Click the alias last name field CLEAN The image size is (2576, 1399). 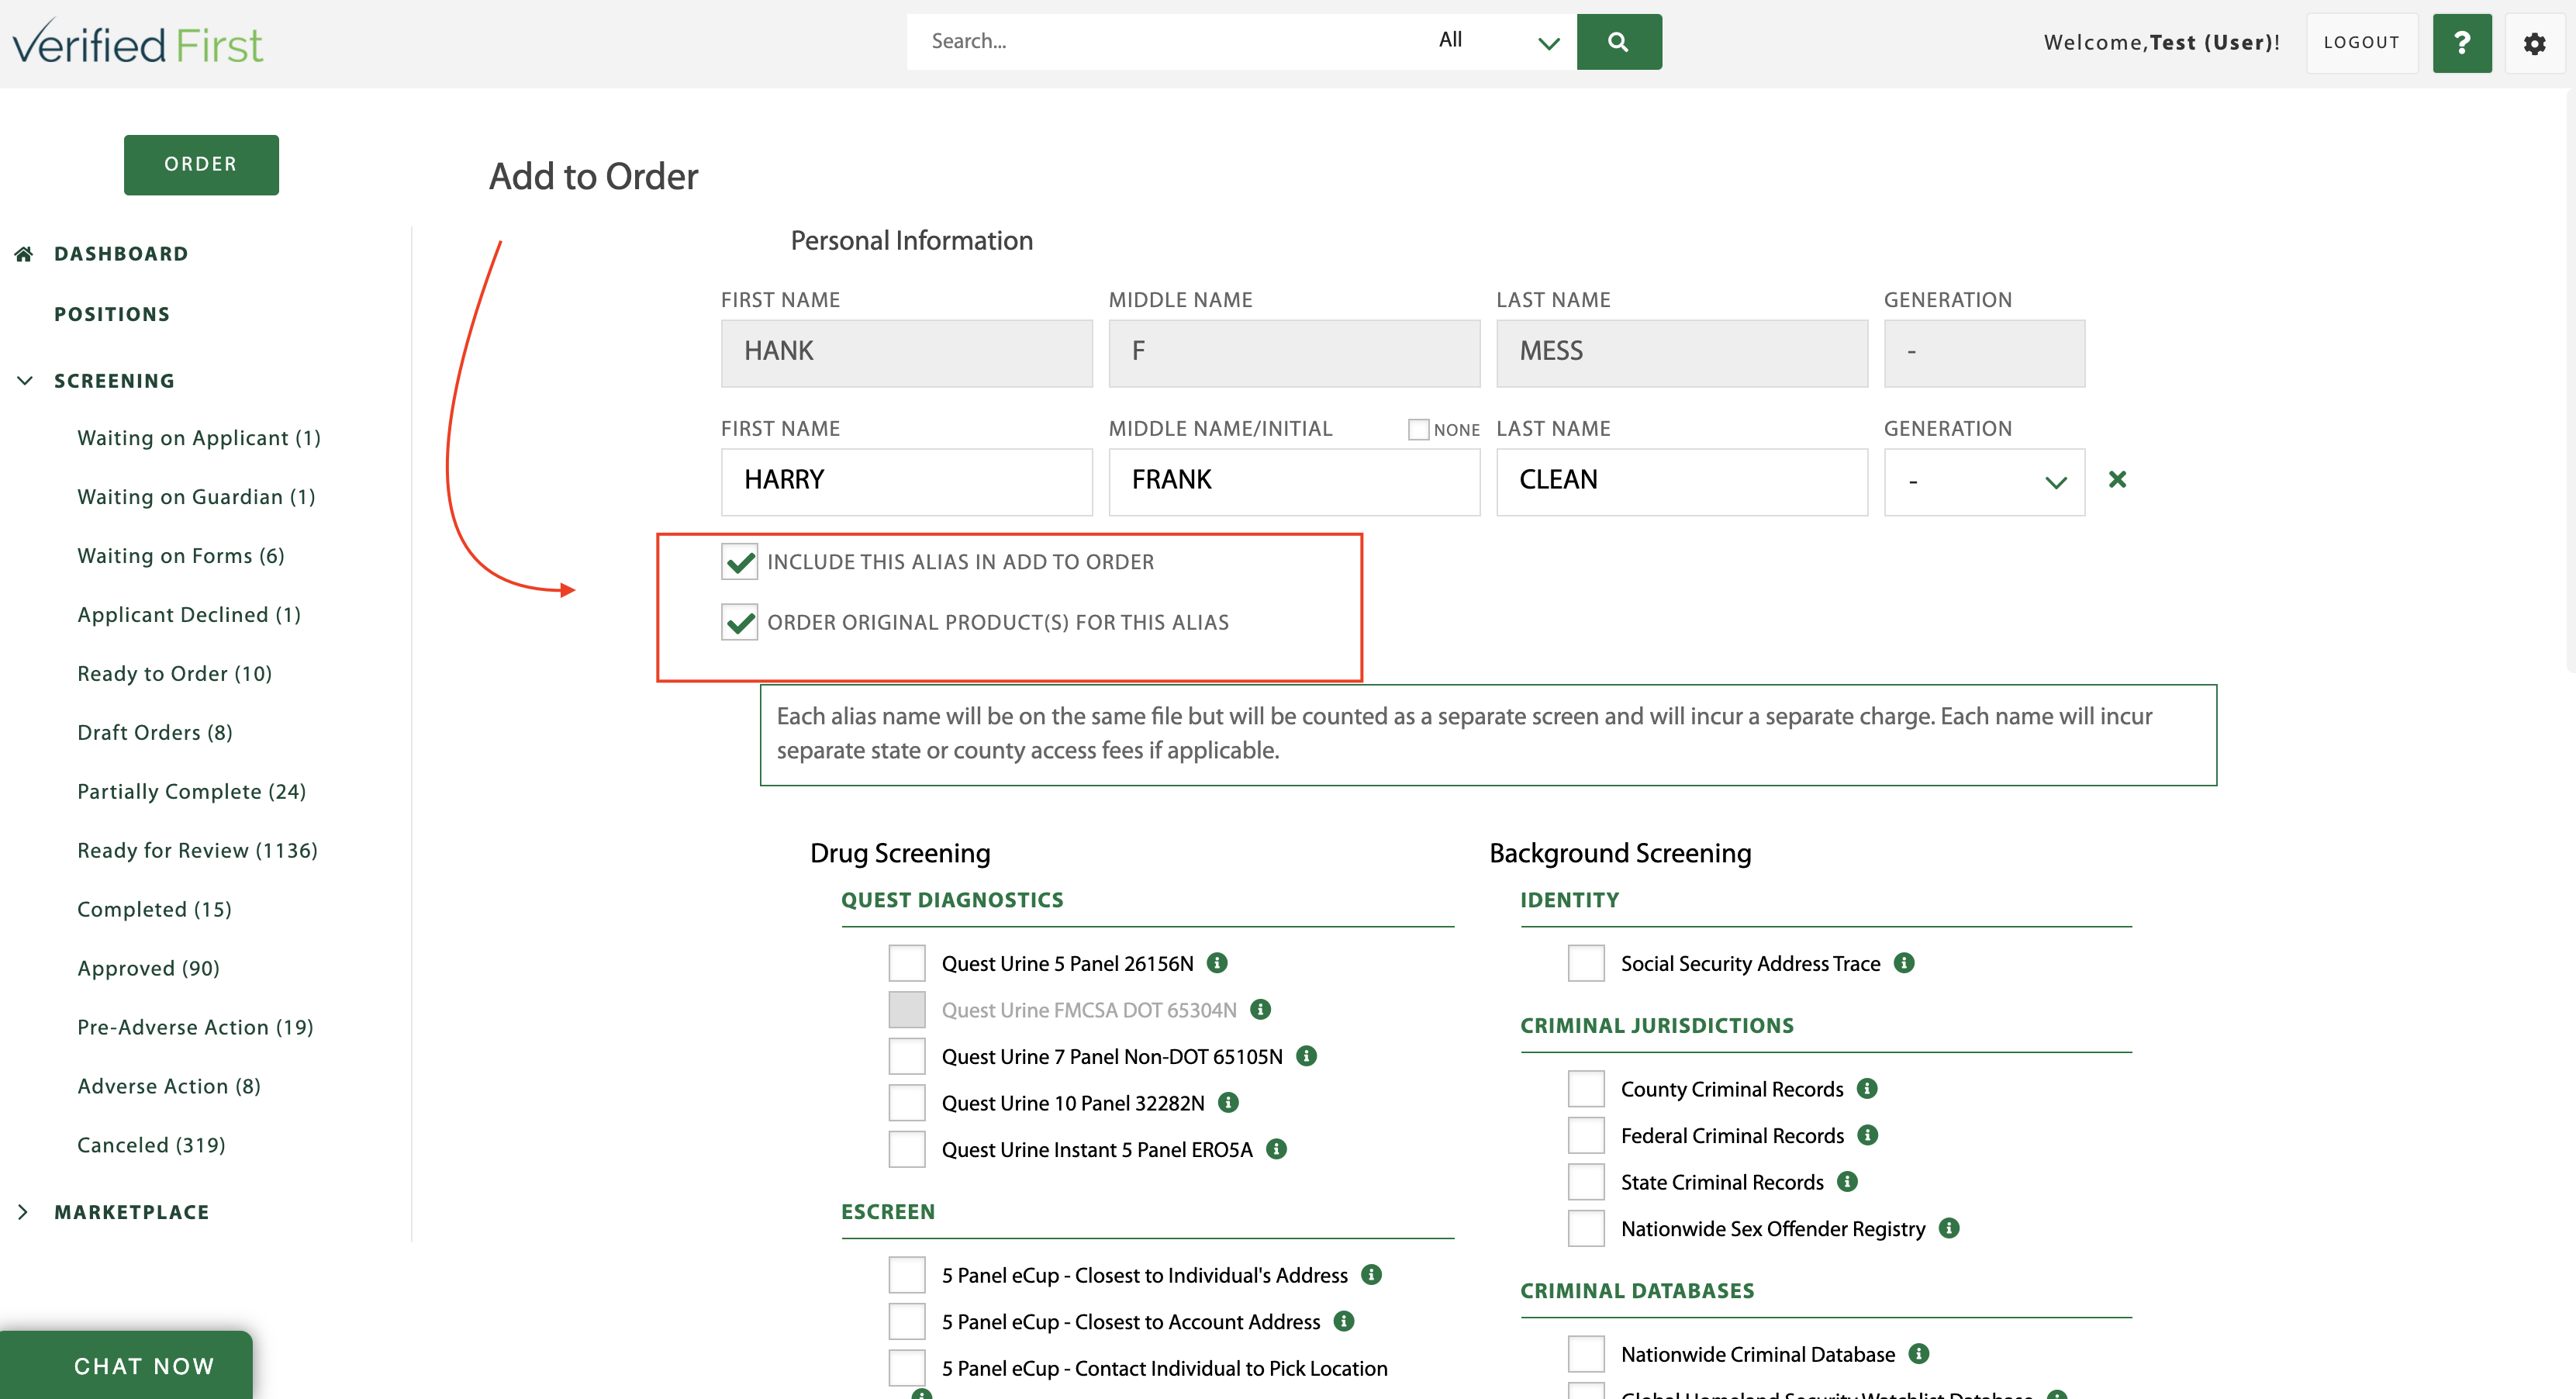pos(1682,482)
